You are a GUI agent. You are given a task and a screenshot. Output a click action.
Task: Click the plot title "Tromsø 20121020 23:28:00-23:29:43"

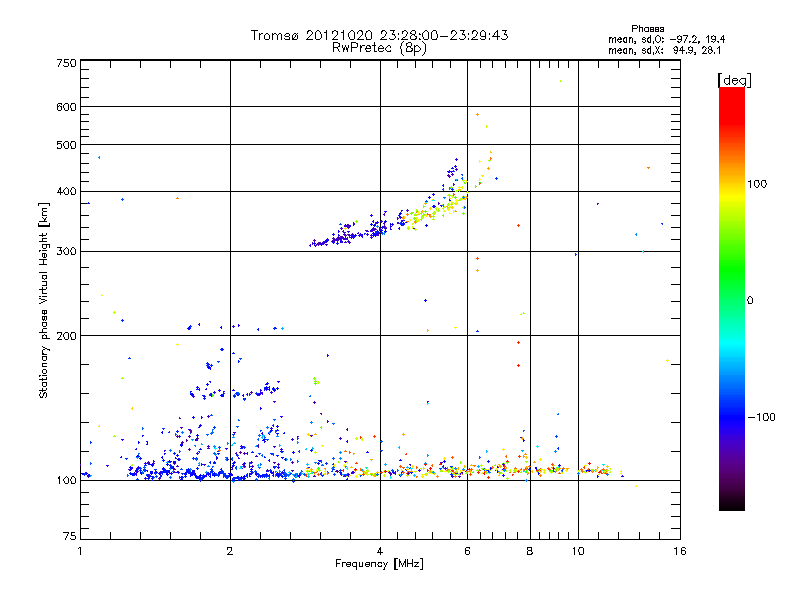(x=379, y=35)
